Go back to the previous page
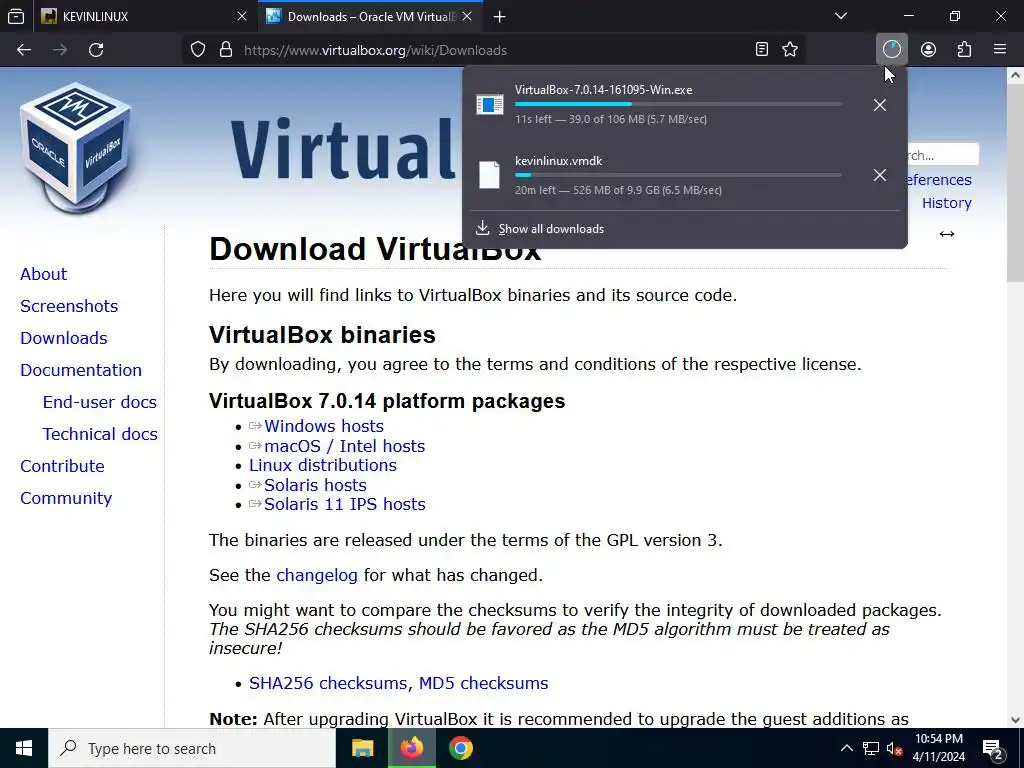The width and height of the screenshot is (1024, 768). [x=24, y=50]
